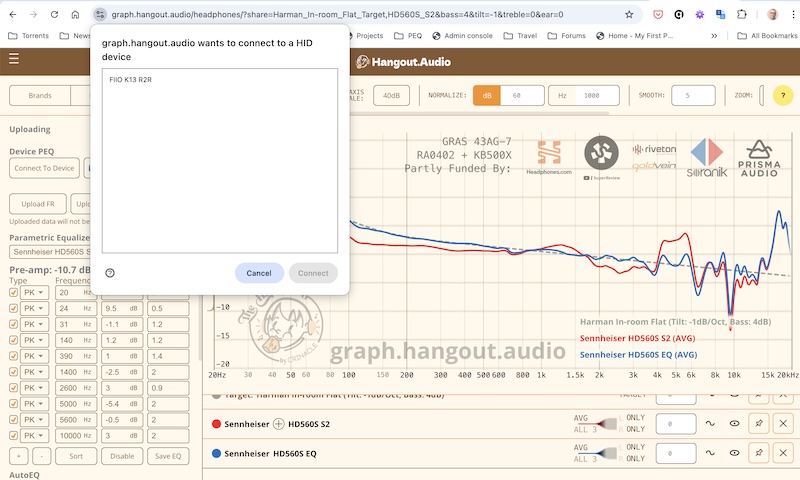The width and height of the screenshot is (800, 480).
Task: Open the Extensions puzzle-piece menu
Action: tap(742, 14)
